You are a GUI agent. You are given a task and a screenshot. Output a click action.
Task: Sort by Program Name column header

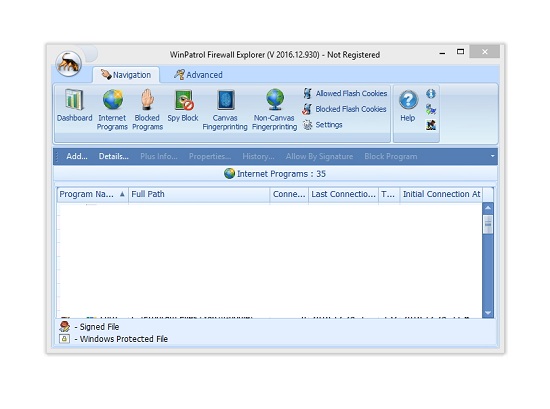point(93,194)
